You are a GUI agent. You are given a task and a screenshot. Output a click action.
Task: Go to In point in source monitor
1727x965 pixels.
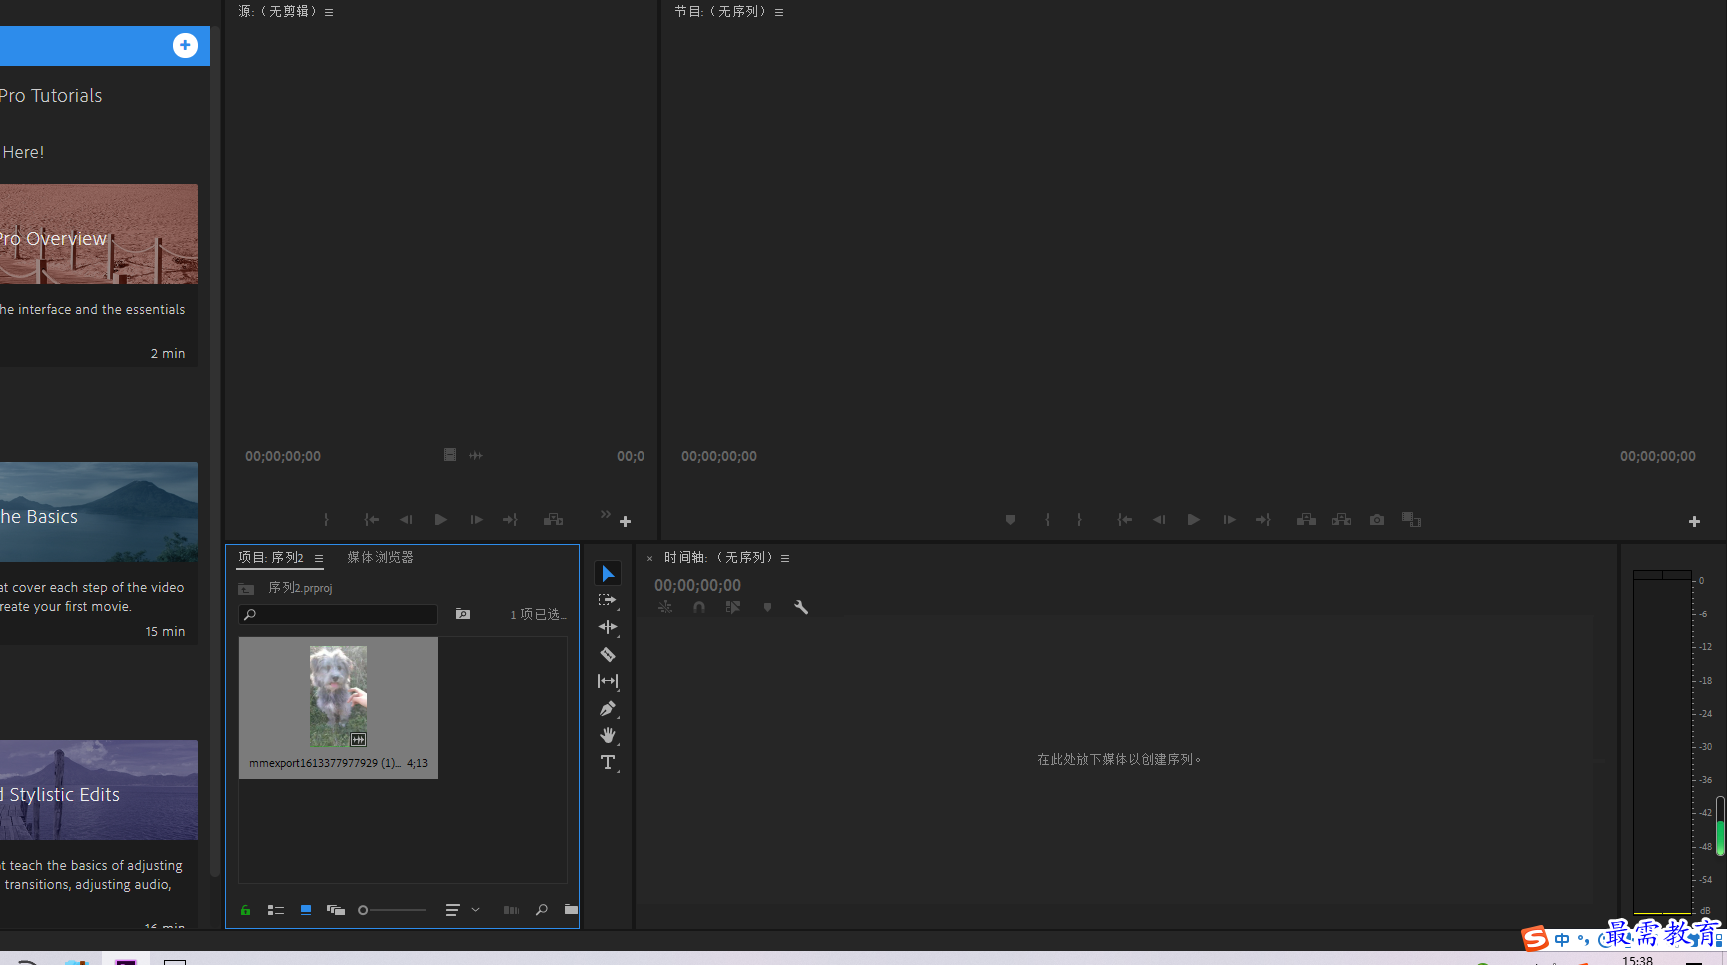[371, 520]
